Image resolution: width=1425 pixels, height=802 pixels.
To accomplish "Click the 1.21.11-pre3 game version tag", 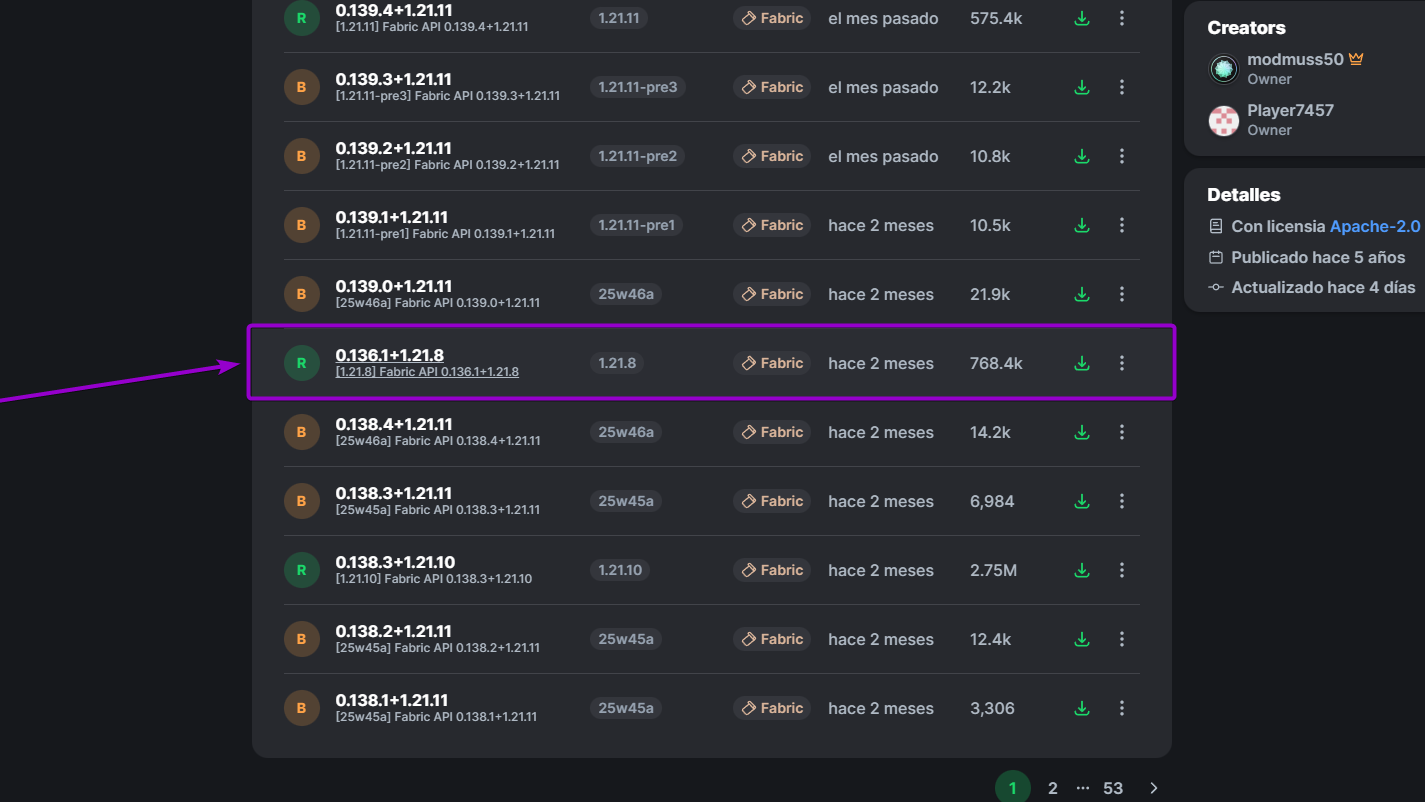I will (x=637, y=87).
